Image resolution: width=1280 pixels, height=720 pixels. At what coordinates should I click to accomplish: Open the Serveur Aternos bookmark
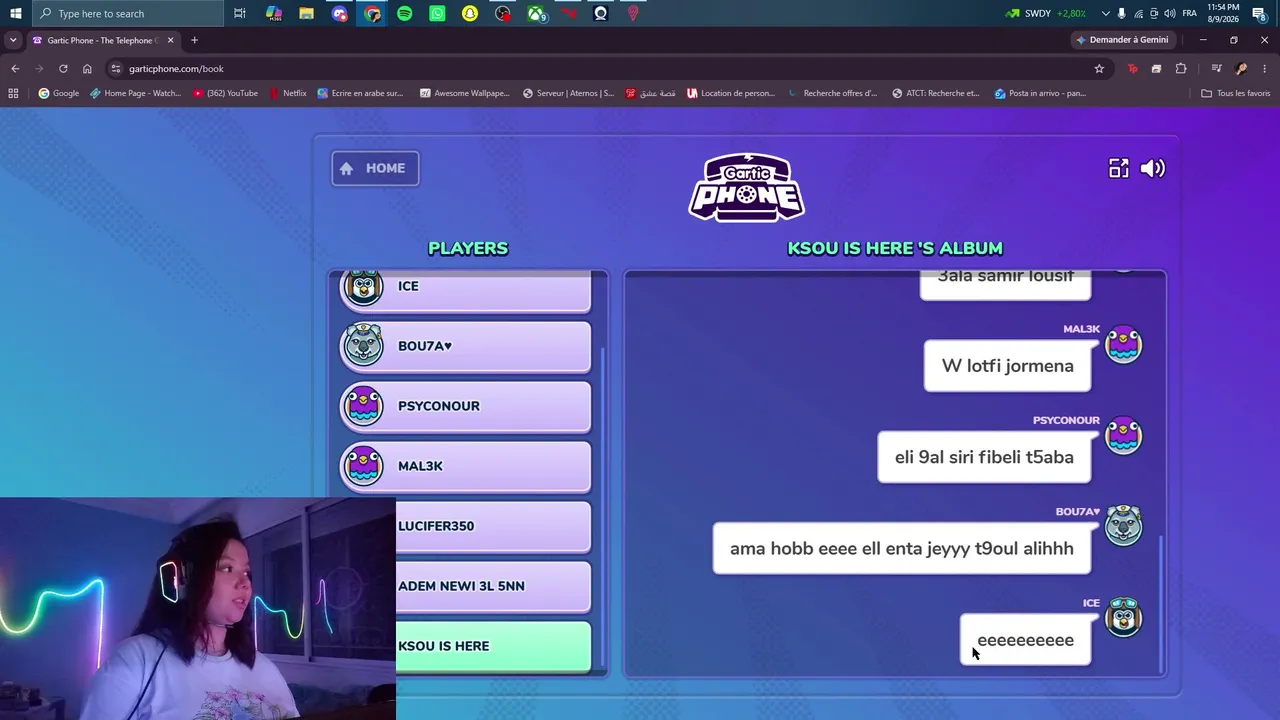click(x=568, y=93)
